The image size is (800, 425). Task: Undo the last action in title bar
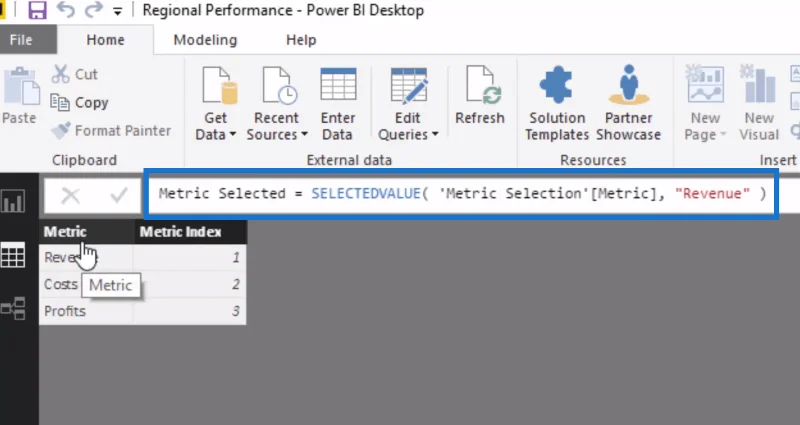click(65, 10)
